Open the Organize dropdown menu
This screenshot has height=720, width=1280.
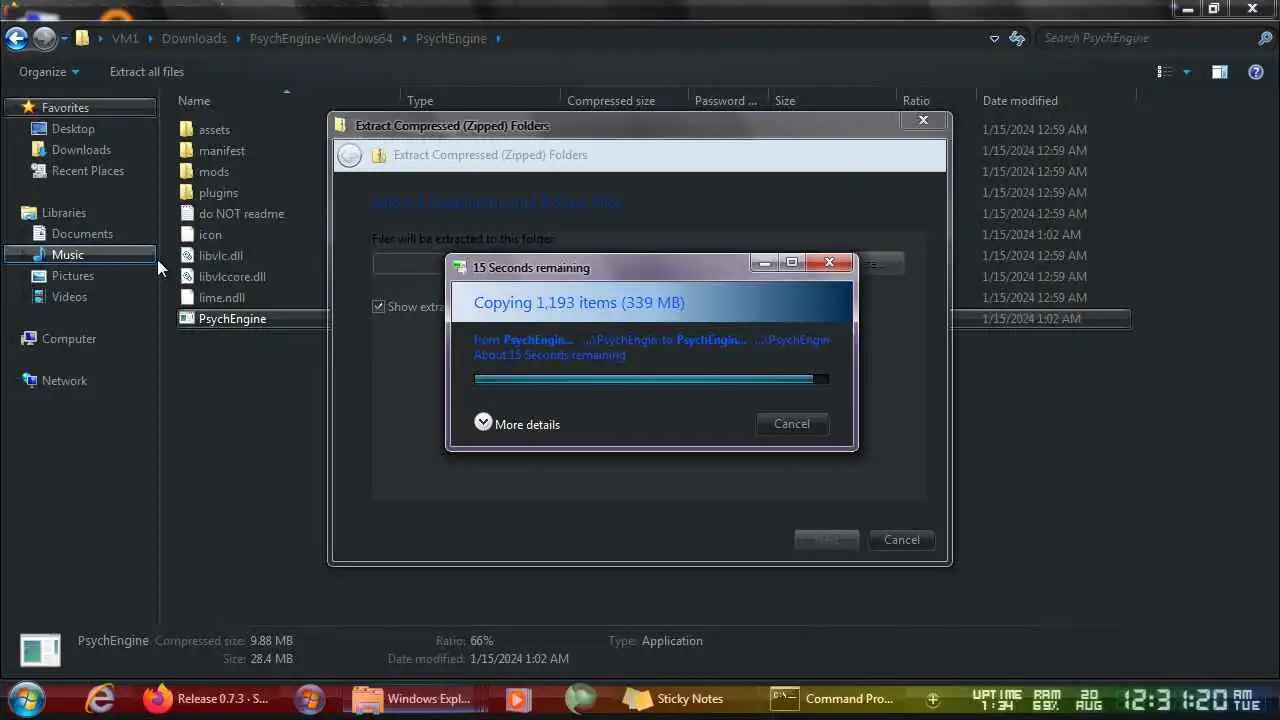(49, 72)
